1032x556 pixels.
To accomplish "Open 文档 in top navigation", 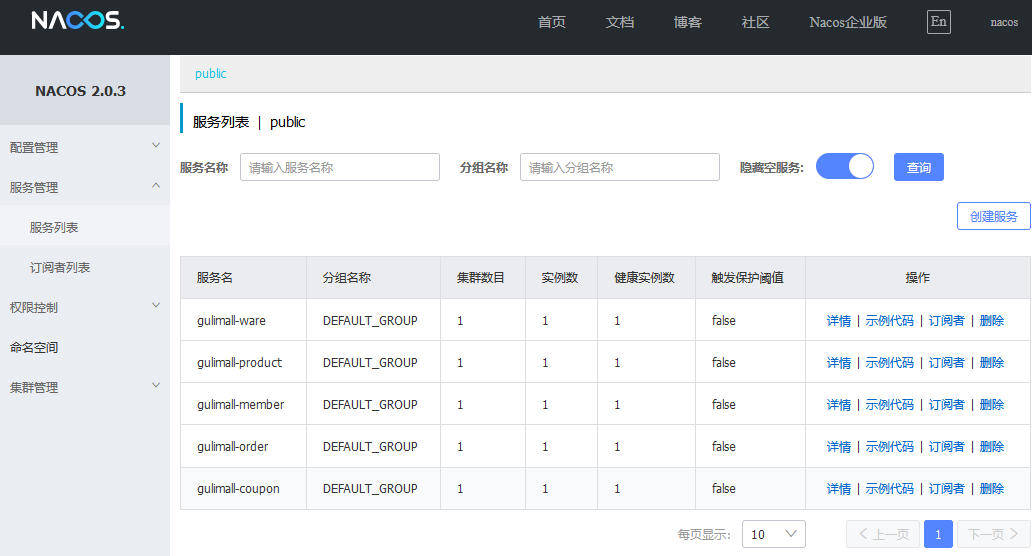I will pyautogui.click(x=619, y=22).
